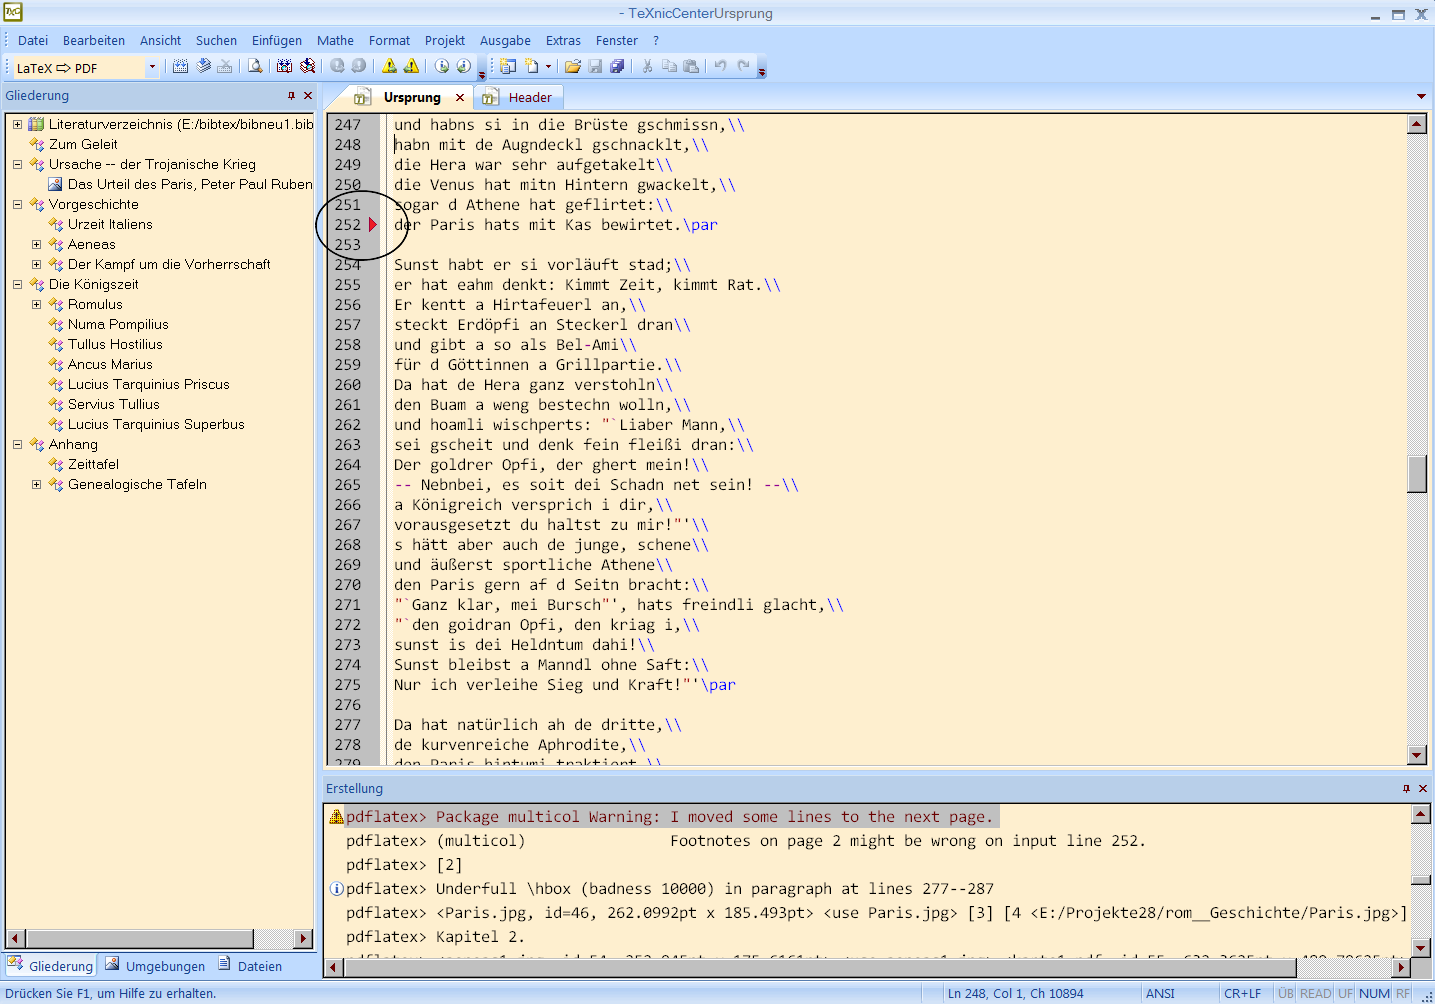This screenshot has height=1004, width=1435.
Task: Click editor scrollbar down arrow
Action: 1416,755
